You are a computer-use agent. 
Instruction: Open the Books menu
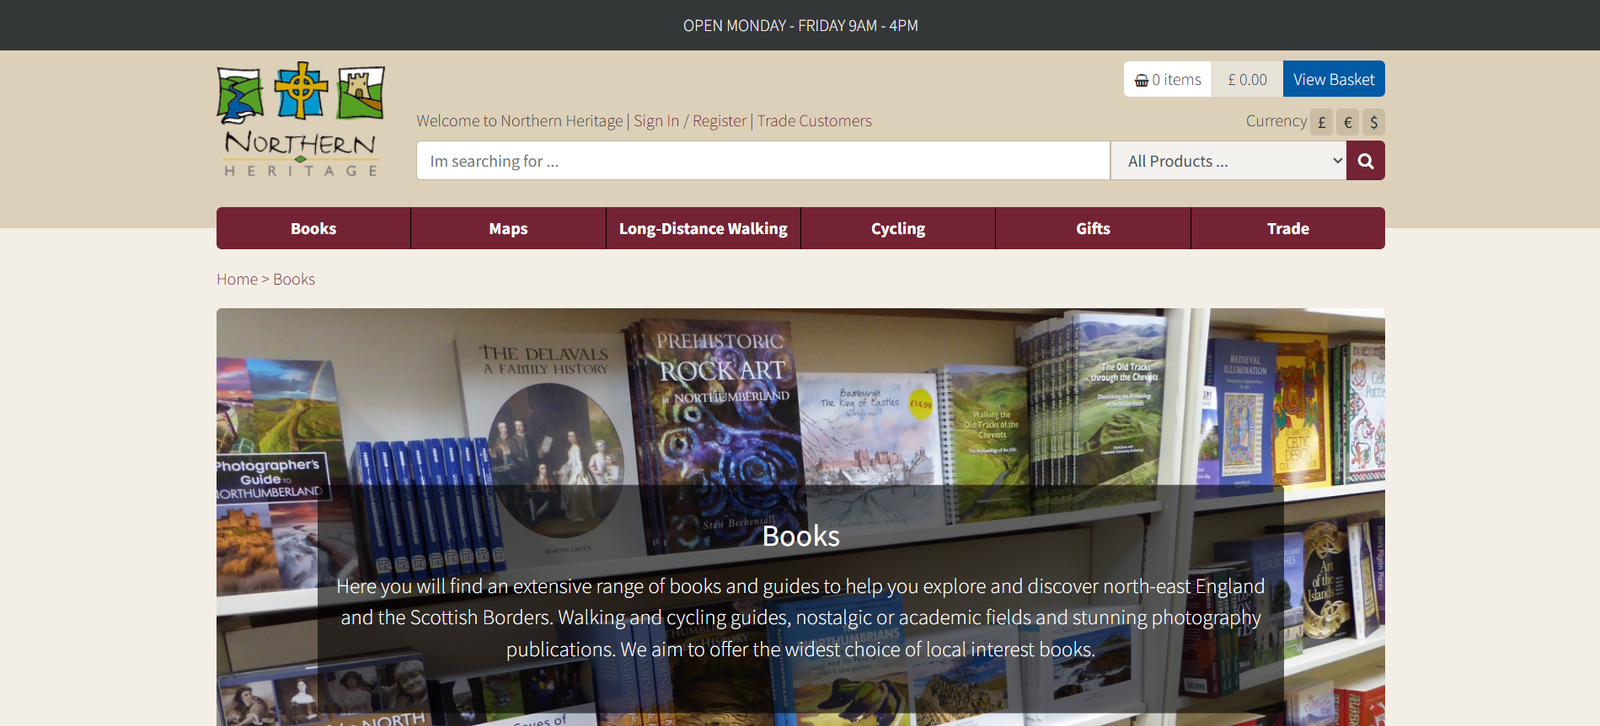click(x=313, y=229)
